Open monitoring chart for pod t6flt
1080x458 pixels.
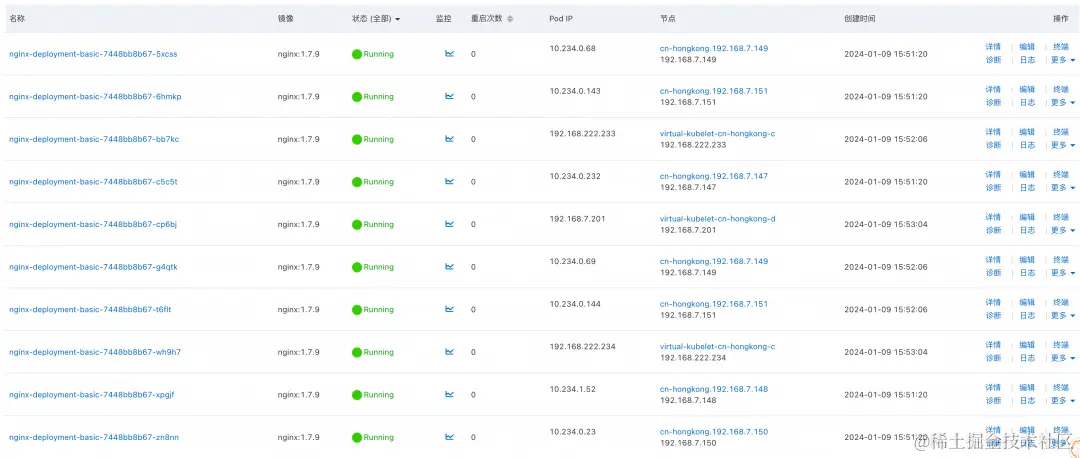pos(449,309)
